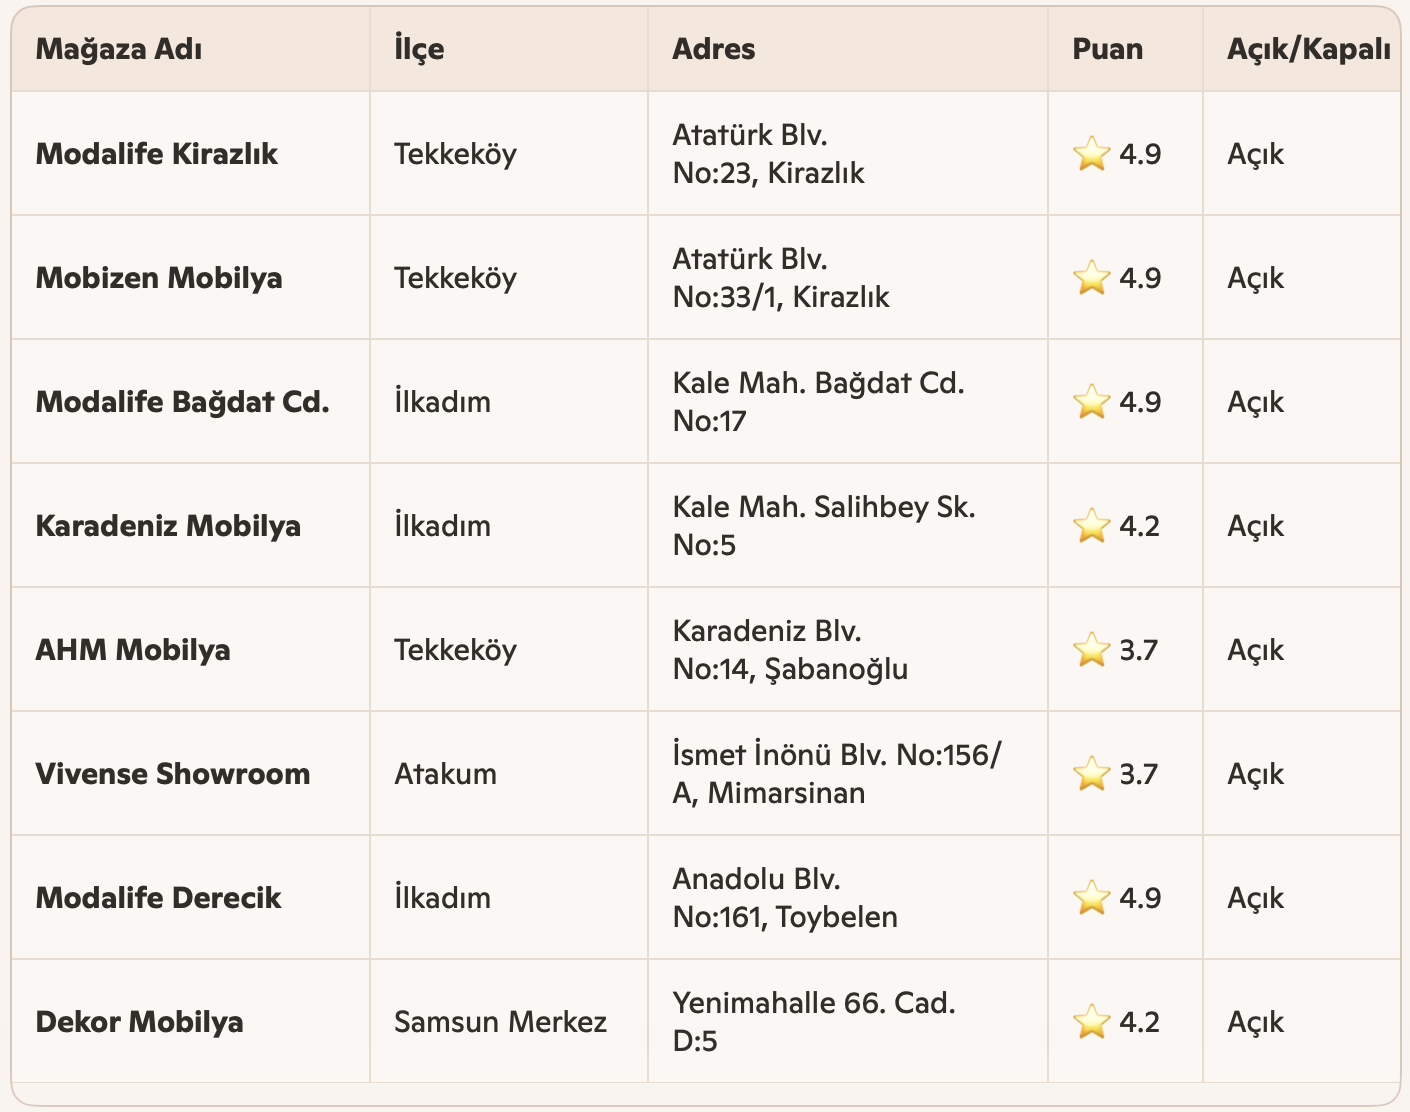Click the star icon in AHM Mobilya row
Screen dimensions: 1410x1112
pyautogui.click(x=1091, y=650)
